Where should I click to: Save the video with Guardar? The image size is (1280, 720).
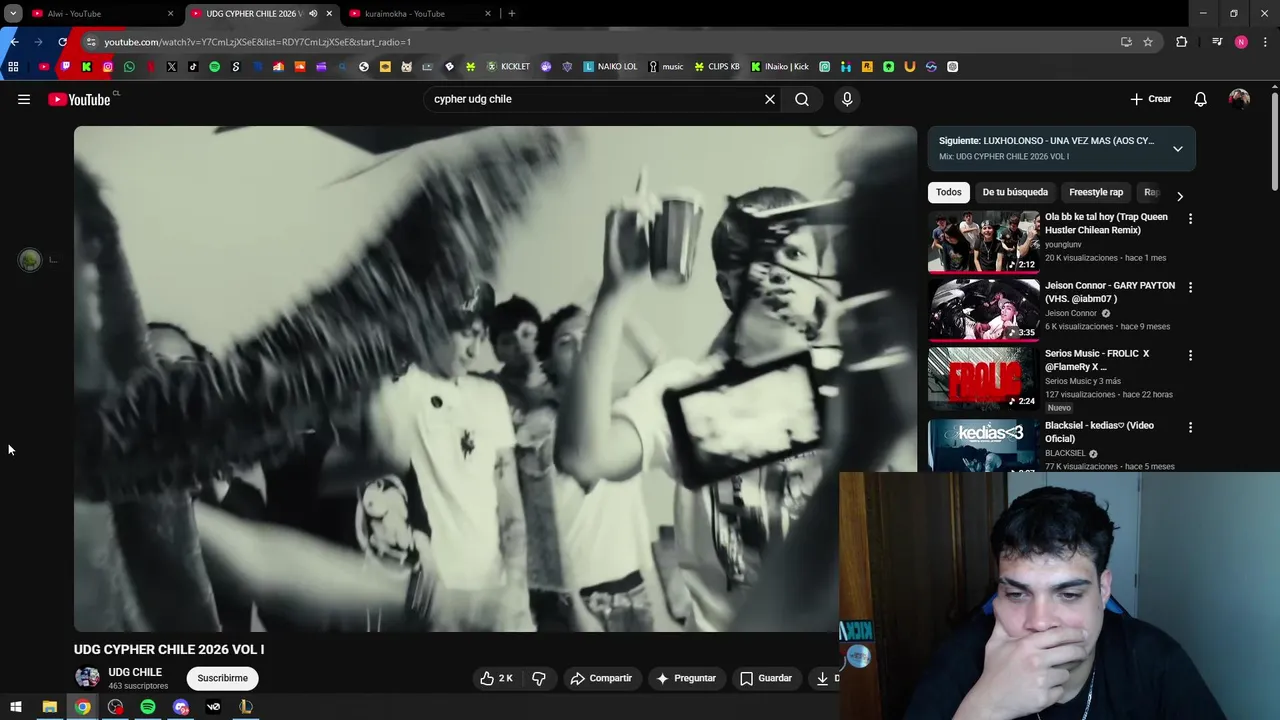765,678
